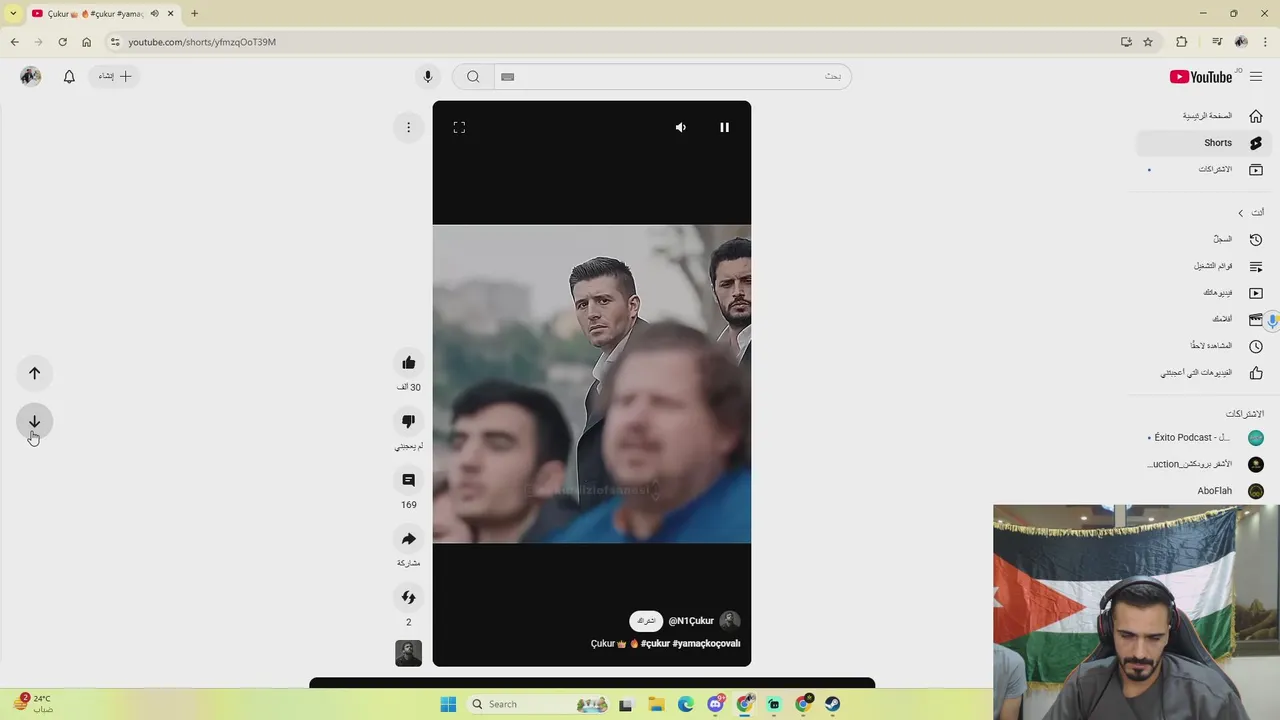This screenshot has height=720, width=1280.
Task: Open the sound thumbnail below the remix button
Action: coord(408,653)
